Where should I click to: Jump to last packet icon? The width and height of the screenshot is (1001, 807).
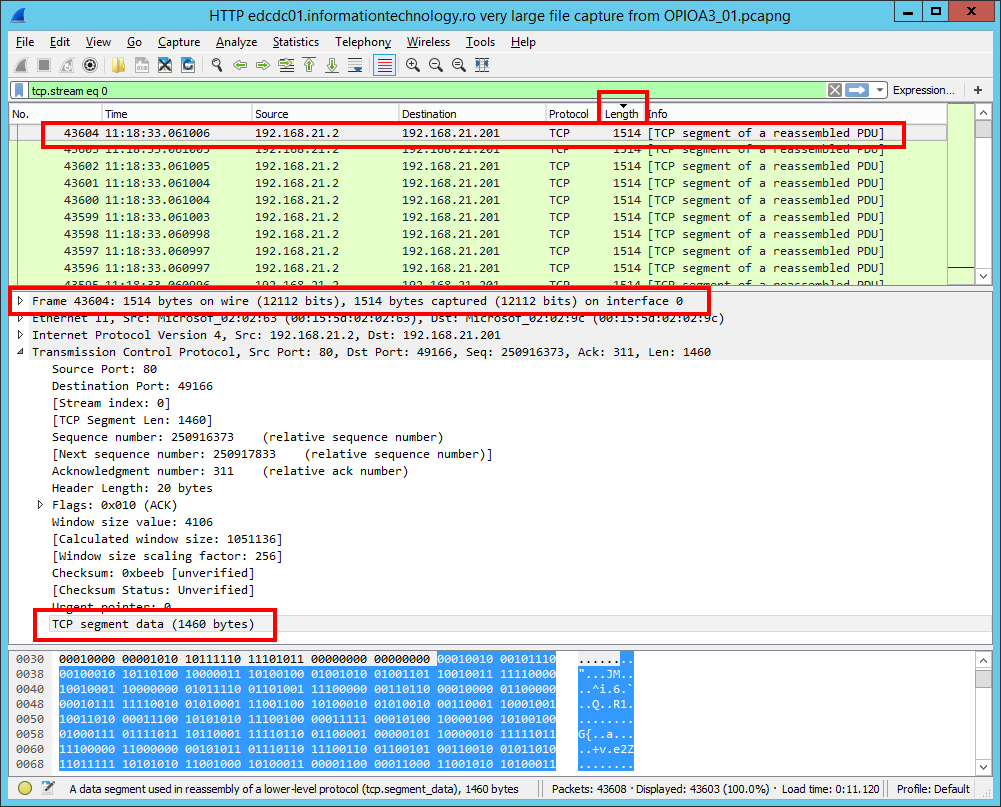pos(332,65)
